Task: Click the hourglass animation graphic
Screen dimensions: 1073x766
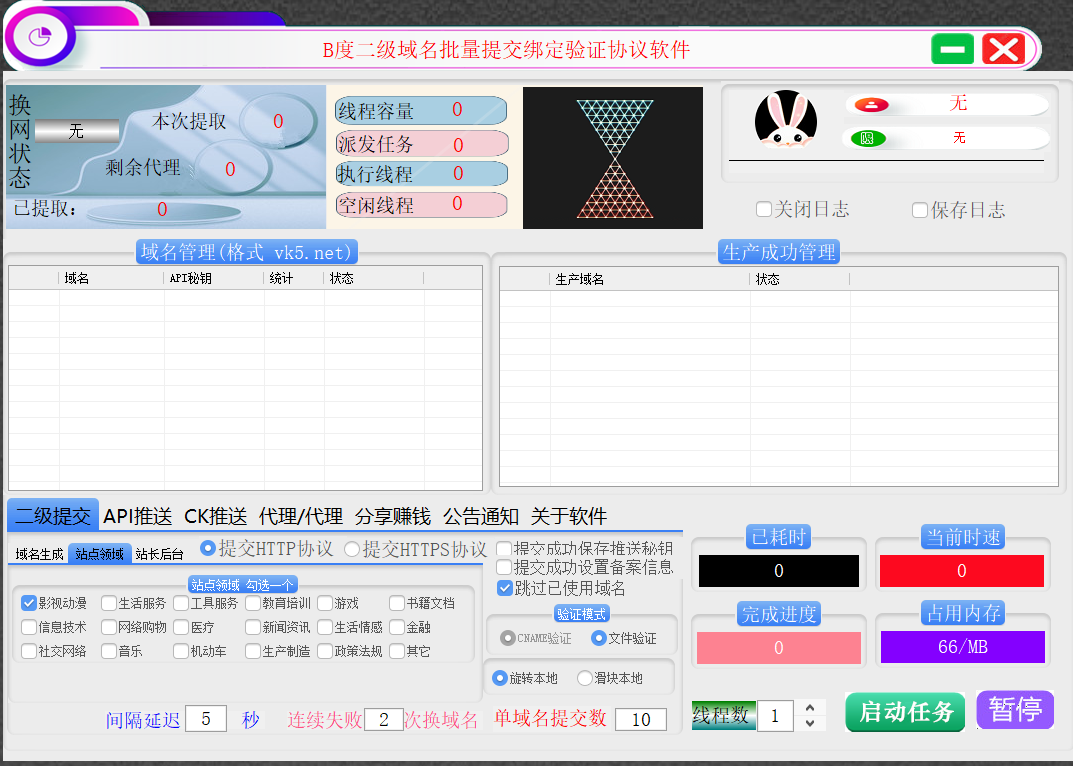Action: point(613,158)
